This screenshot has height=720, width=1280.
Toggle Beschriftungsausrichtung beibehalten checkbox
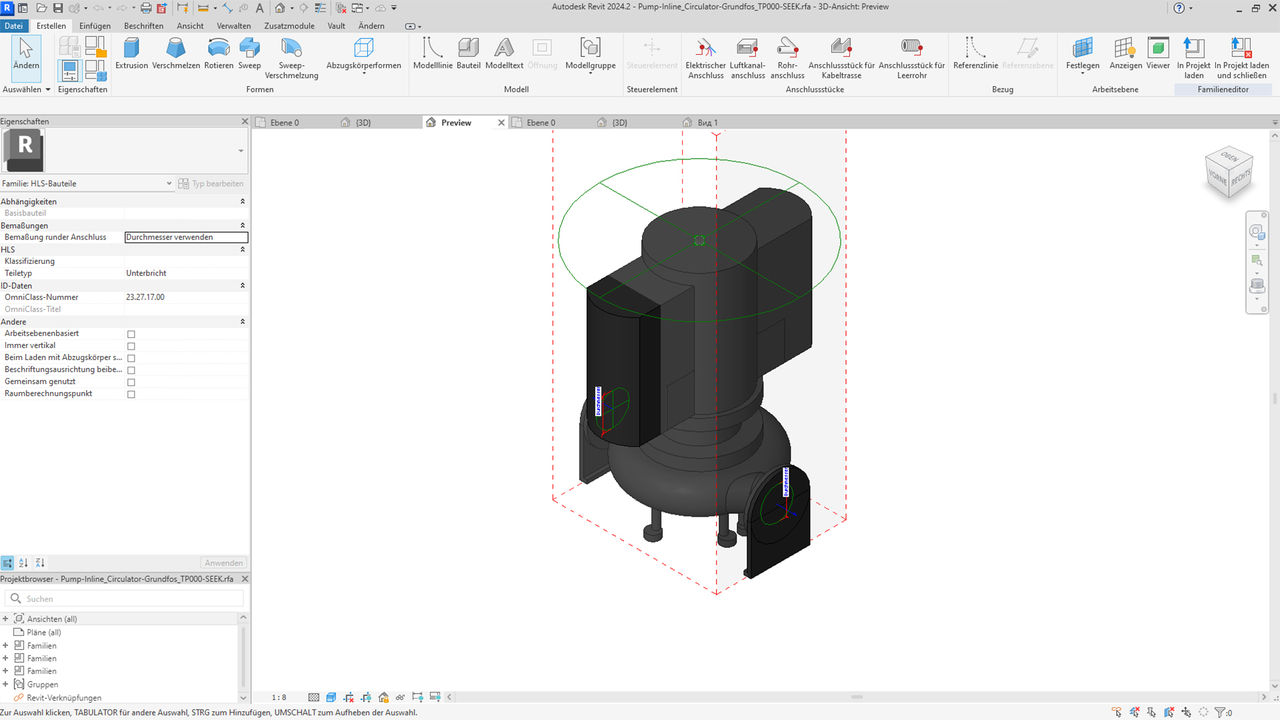pyautogui.click(x=131, y=370)
